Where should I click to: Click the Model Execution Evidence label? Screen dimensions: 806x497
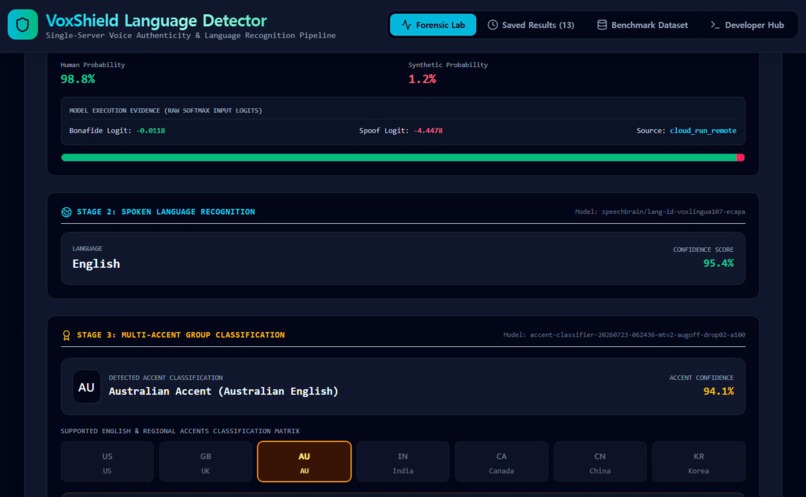[x=166, y=111]
